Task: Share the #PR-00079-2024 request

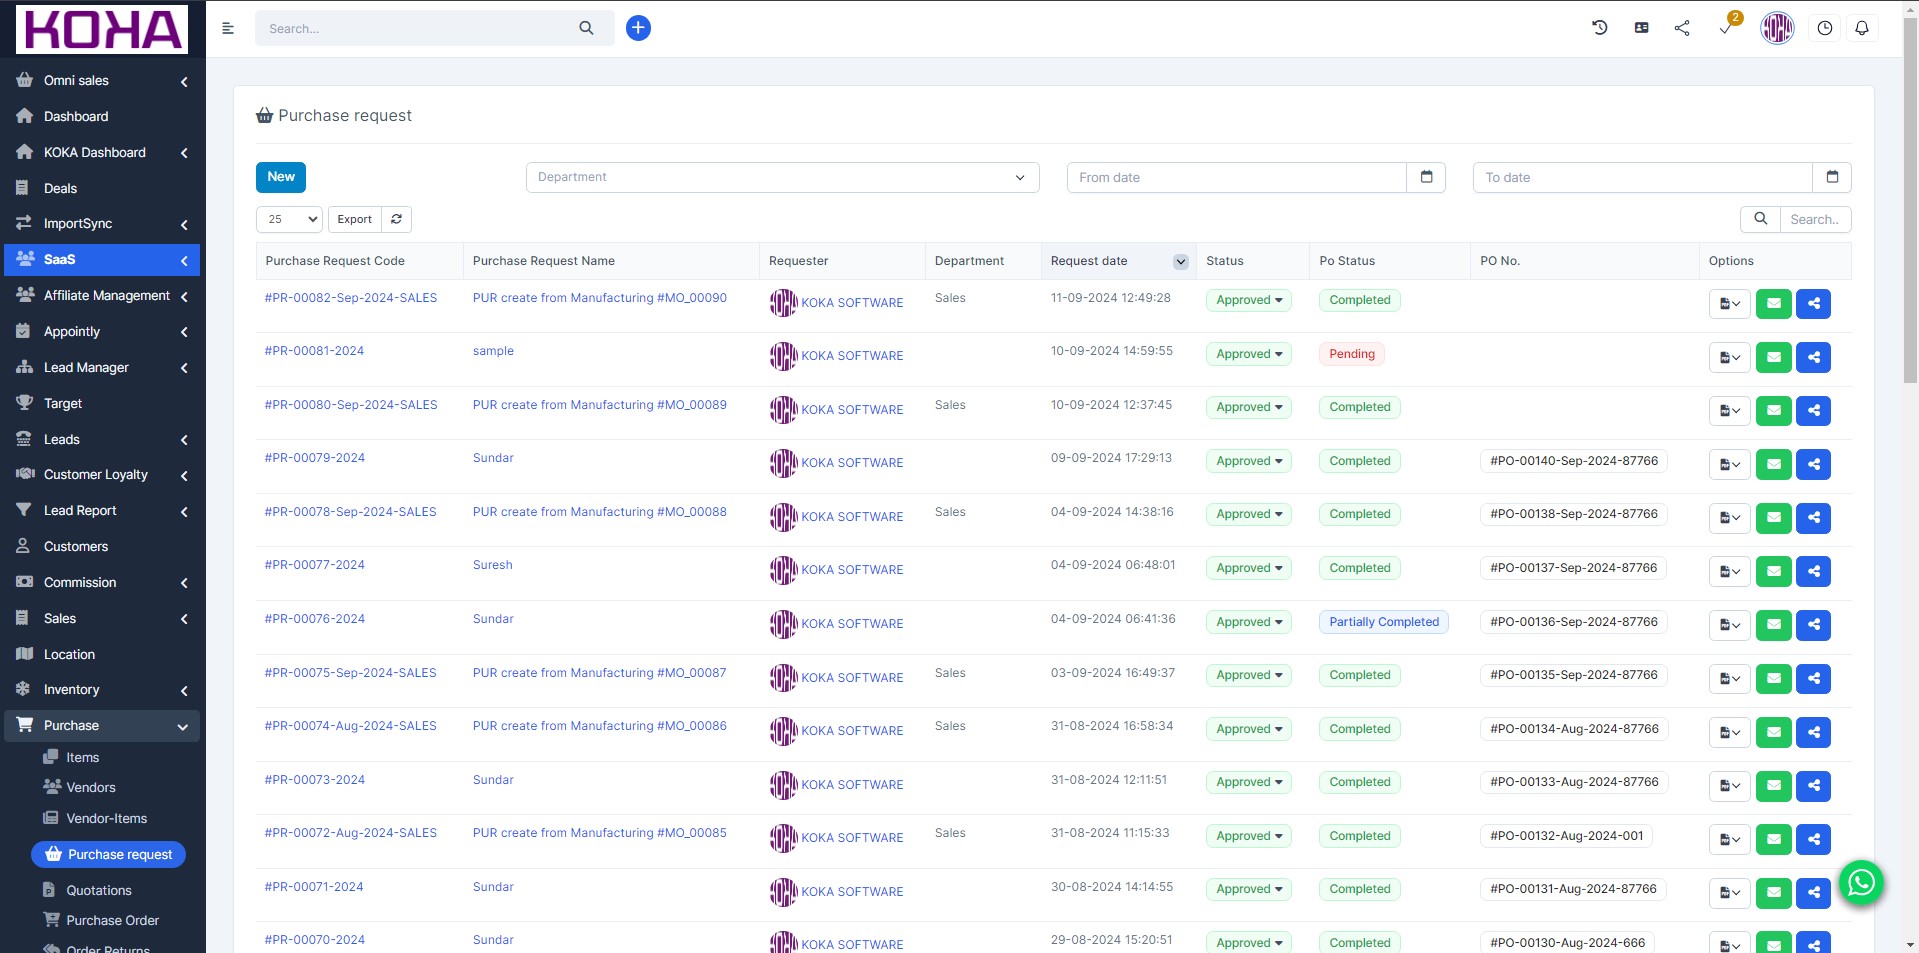Action: pos(1813,464)
